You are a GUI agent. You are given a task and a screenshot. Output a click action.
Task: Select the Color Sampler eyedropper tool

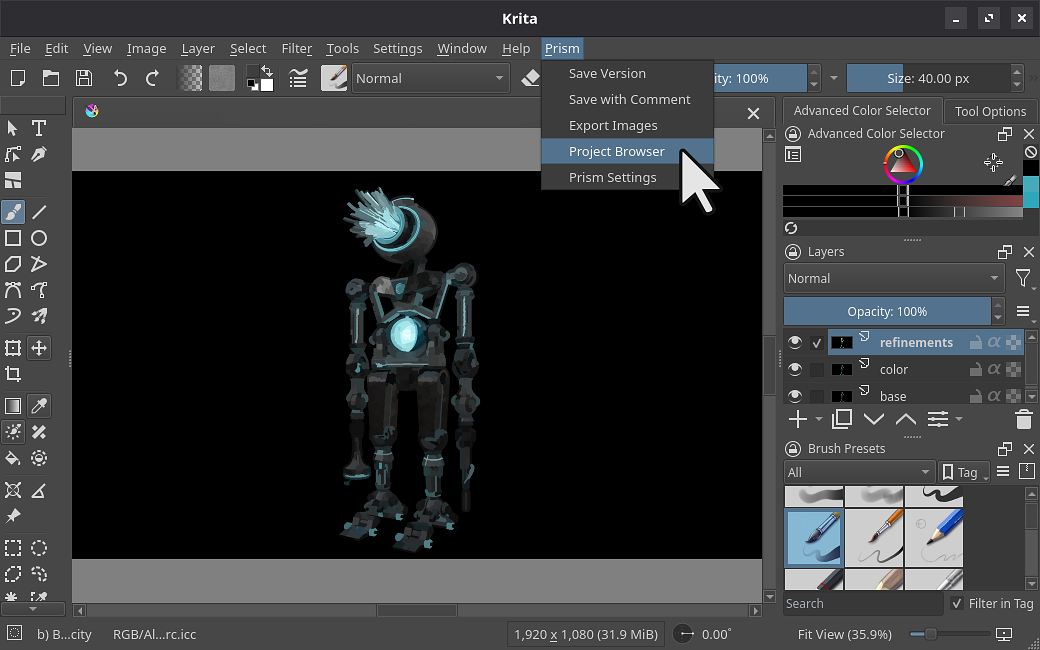coord(39,406)
